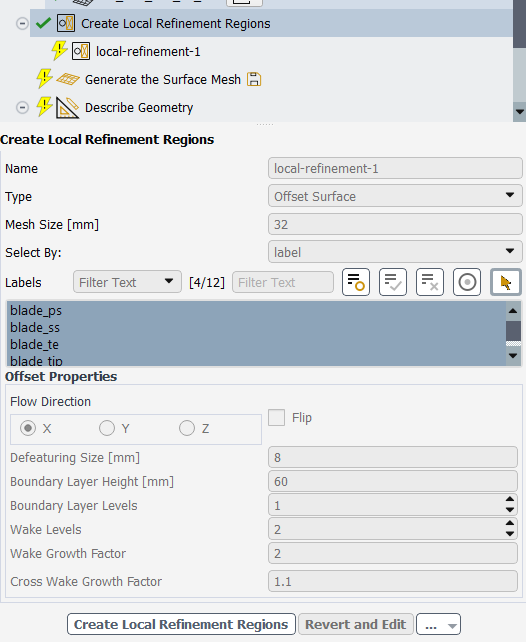Image resolution: width=526 pixels, height=642 pixels.
Task: Click scroll down arrow of workflow tree
Action: point(519,112)
